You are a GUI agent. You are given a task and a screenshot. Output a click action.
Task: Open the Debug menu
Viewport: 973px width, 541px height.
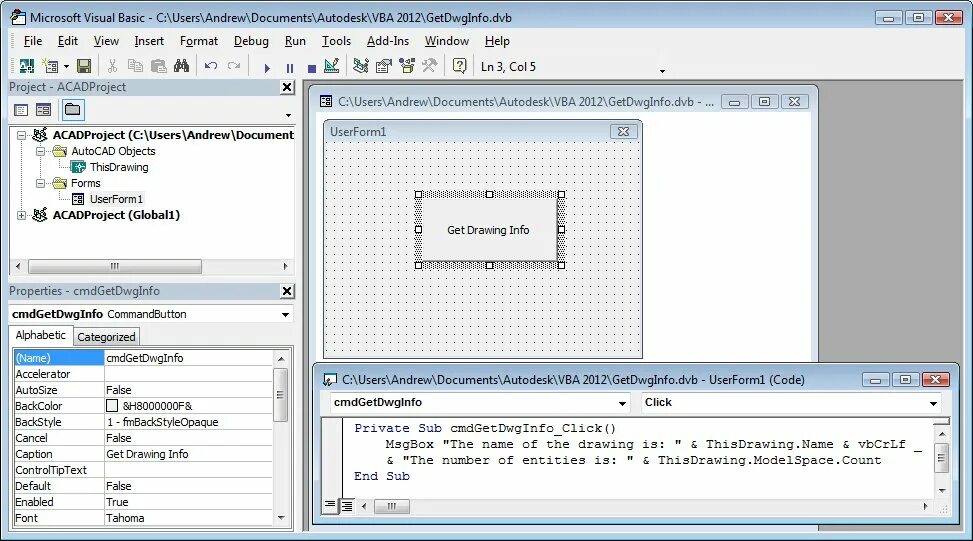click(x=251, y=41)
